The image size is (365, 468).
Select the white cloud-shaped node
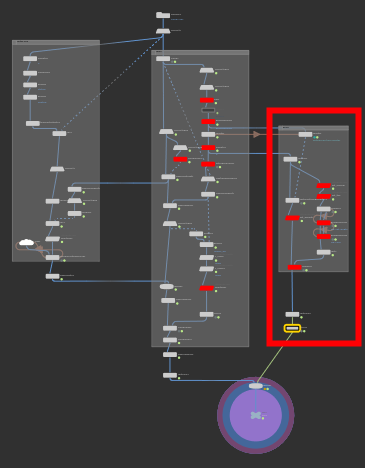[x=26, y=242]
